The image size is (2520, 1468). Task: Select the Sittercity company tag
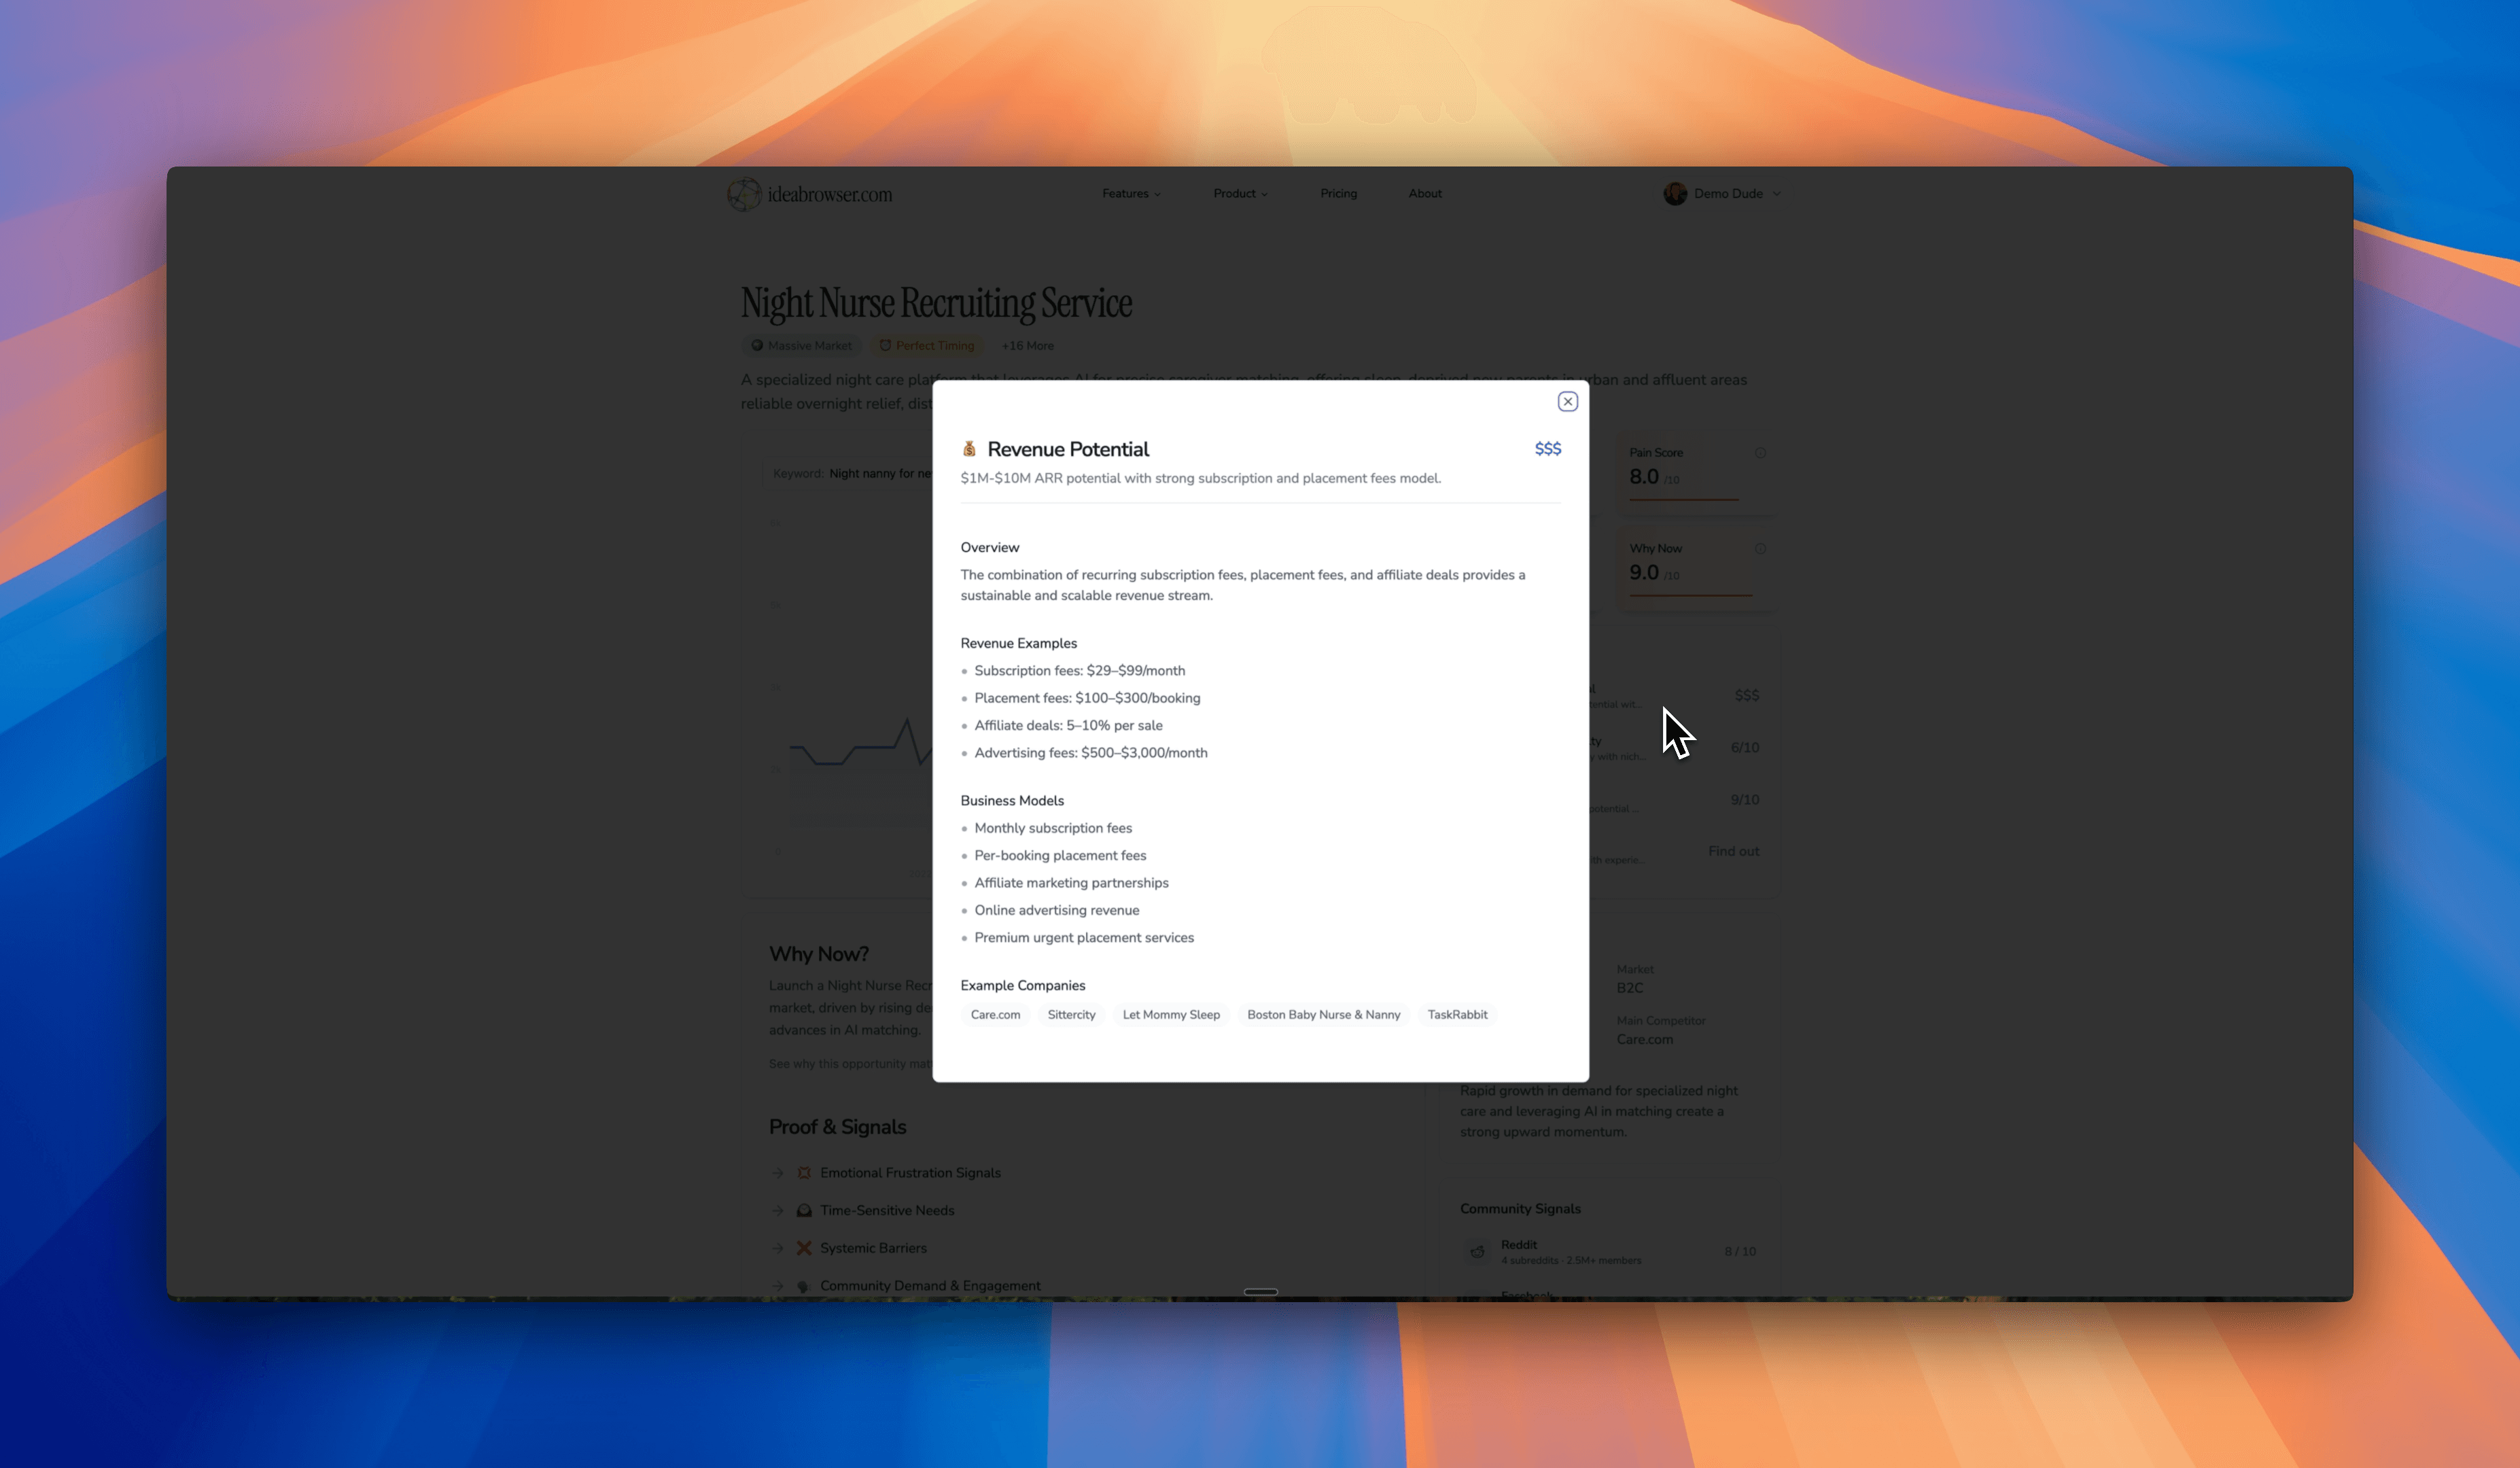point(1071,1014)
